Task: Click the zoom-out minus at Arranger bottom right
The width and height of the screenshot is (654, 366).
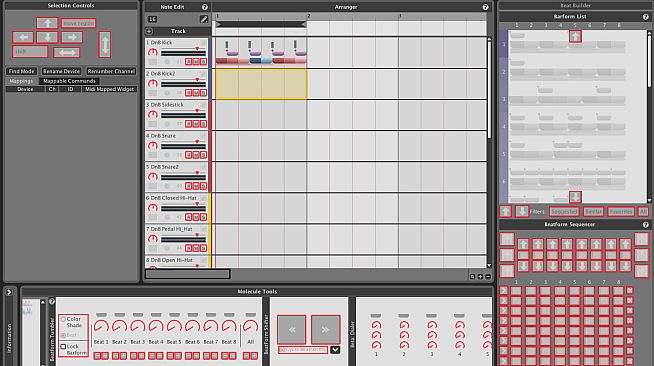Action: pyautogui.click(x=488, y=276)
